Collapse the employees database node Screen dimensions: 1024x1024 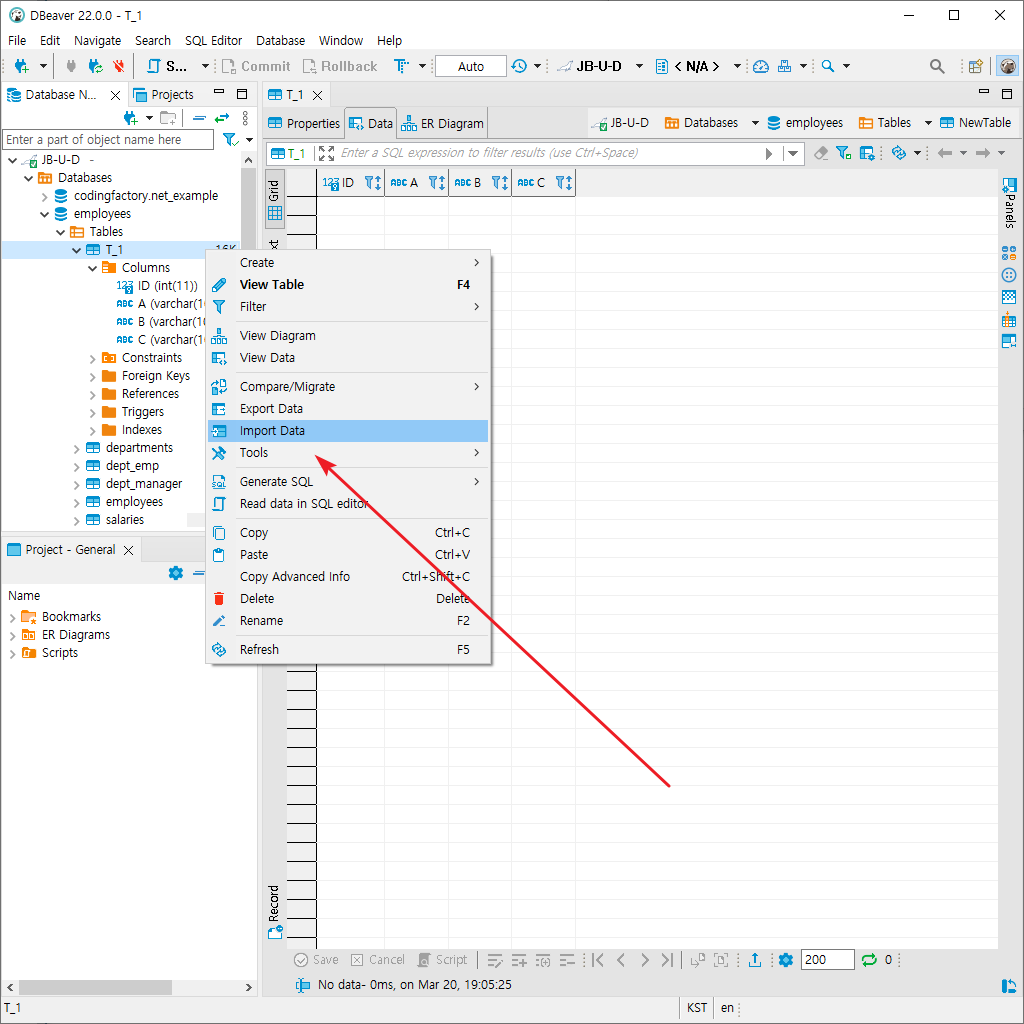[44, 214]
